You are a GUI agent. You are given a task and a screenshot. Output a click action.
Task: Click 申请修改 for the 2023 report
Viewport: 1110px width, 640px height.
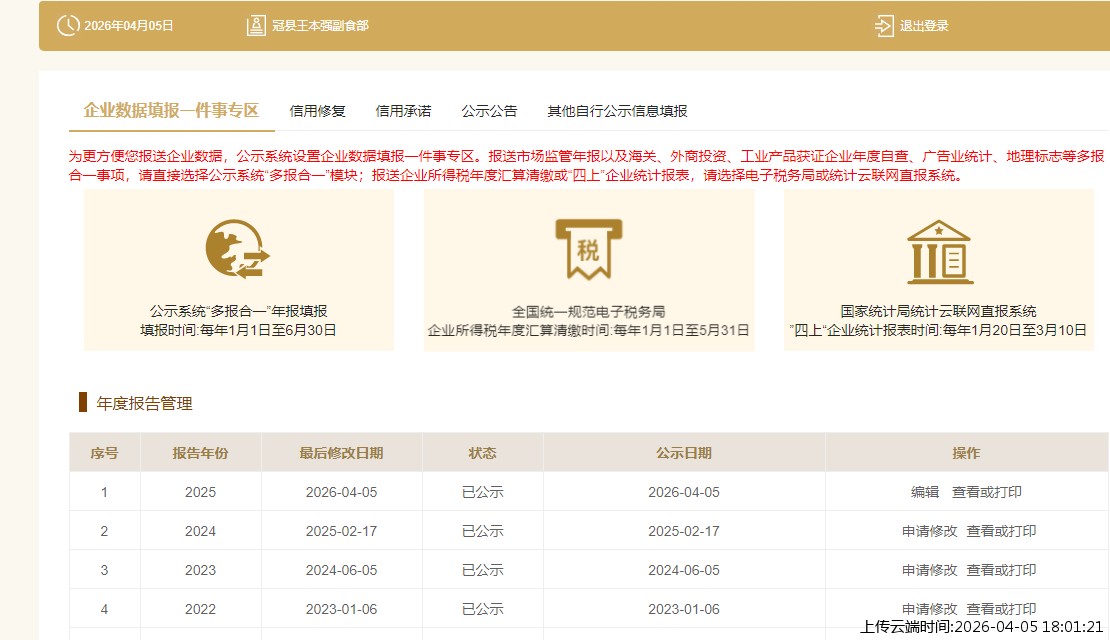pyautogui.click(x=932, y=570)
